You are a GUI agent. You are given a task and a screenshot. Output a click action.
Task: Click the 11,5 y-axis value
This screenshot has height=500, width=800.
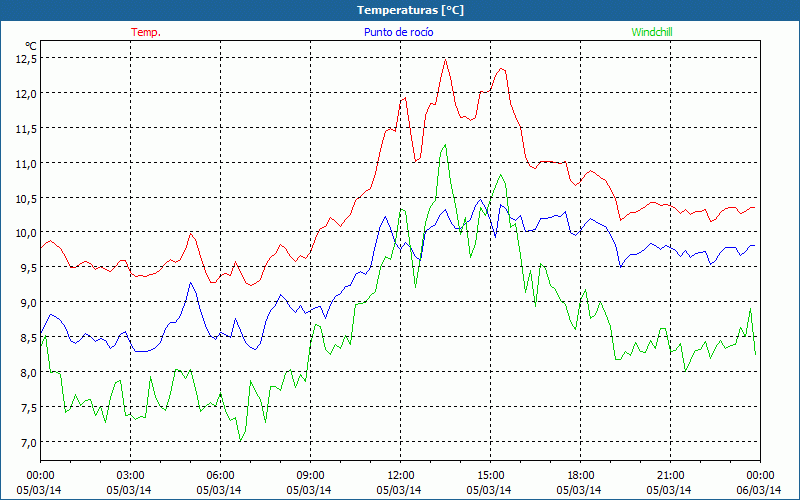pos(27,129)
